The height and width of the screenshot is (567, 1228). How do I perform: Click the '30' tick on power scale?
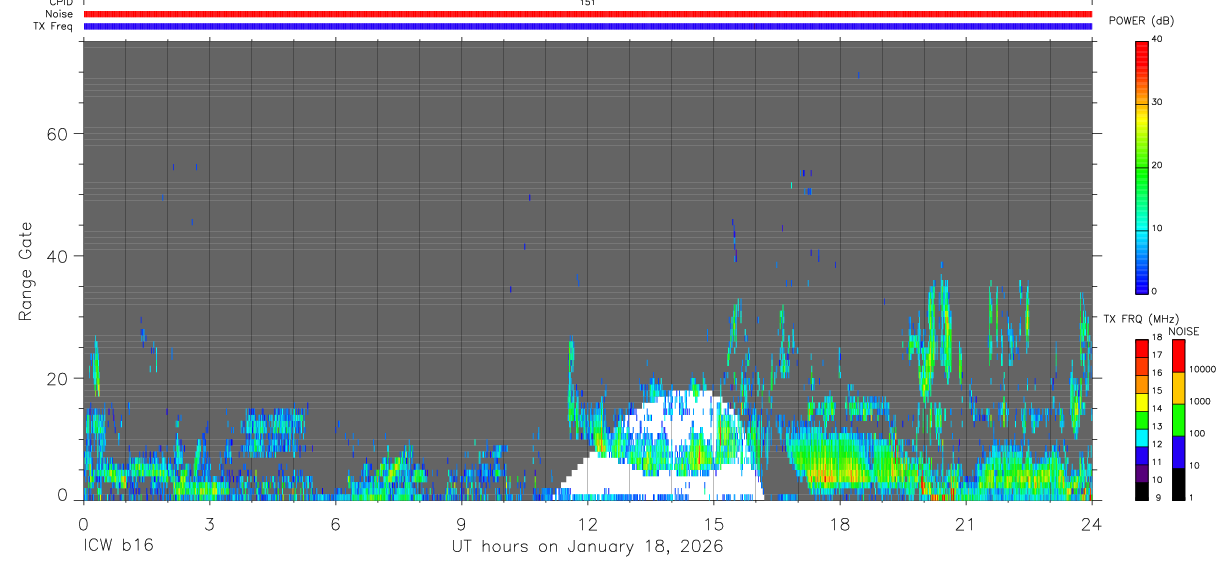coord(1159,102)
